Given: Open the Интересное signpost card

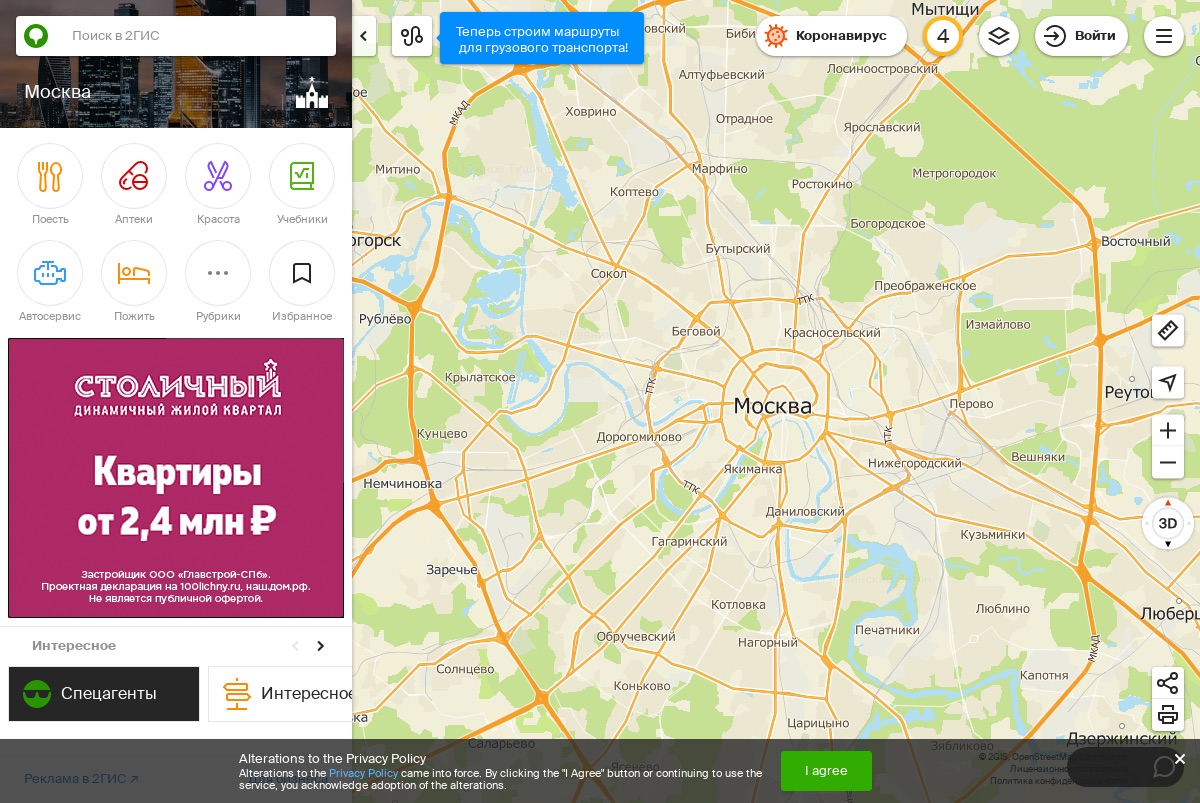Looking at the screenshot, I should click(280, 694).
